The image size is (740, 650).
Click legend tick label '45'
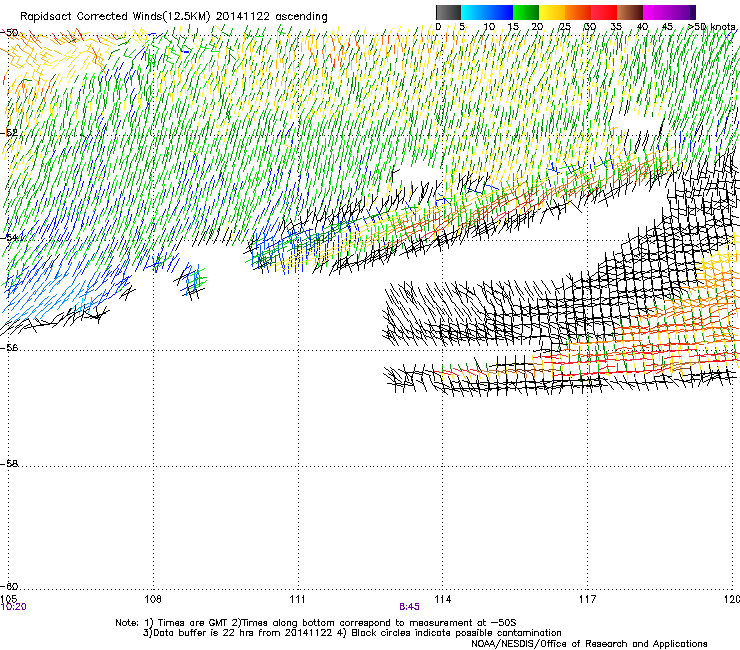pyautogui.click(x=667, y=26)
